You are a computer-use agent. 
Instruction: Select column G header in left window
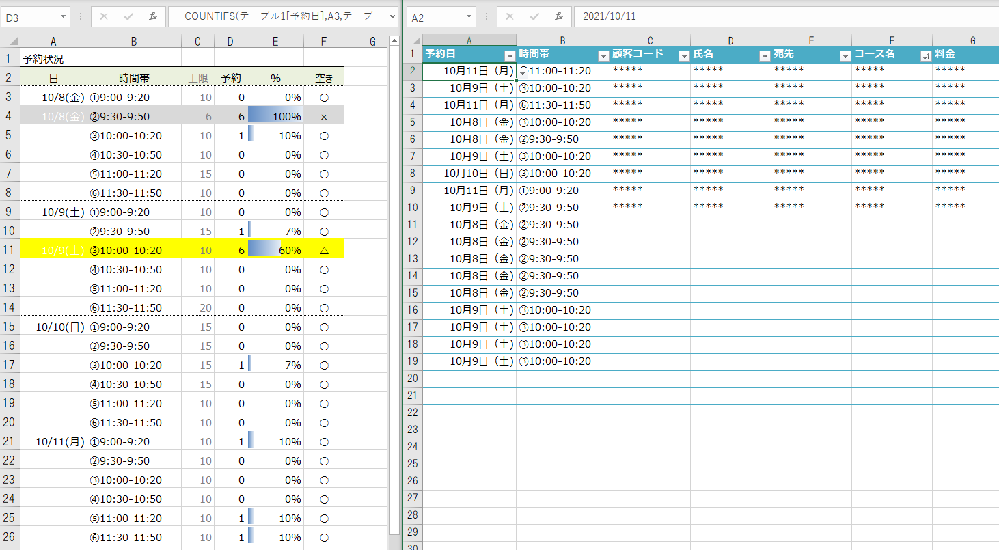coord(373,41)
